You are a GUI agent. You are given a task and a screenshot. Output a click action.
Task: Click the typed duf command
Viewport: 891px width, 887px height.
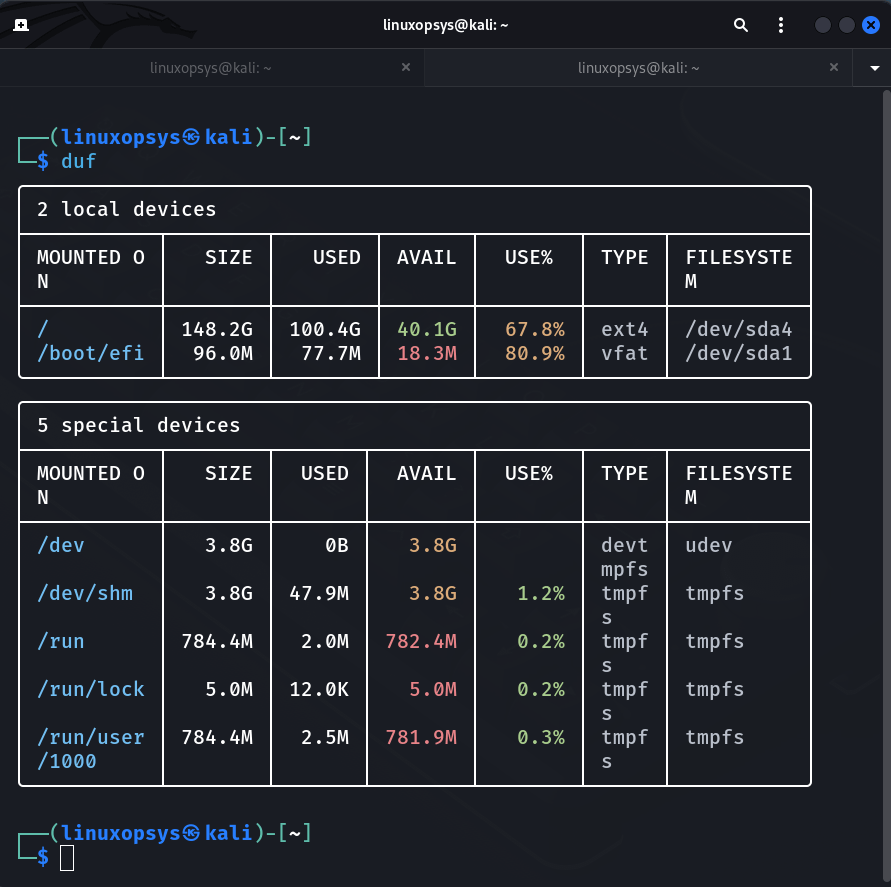coord(79,161)
